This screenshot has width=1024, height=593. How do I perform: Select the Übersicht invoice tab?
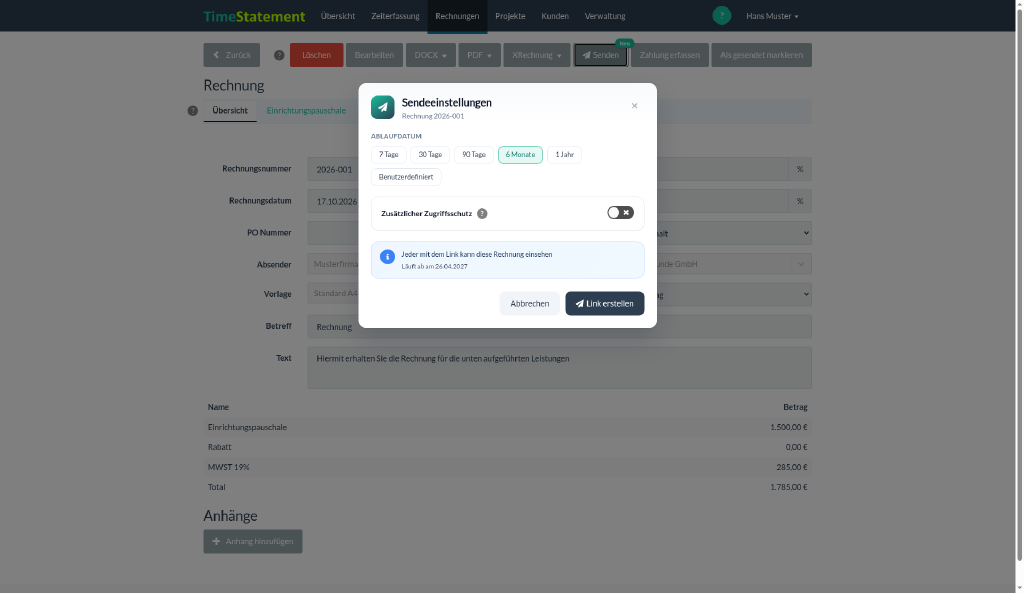click(x=230, y=110)
